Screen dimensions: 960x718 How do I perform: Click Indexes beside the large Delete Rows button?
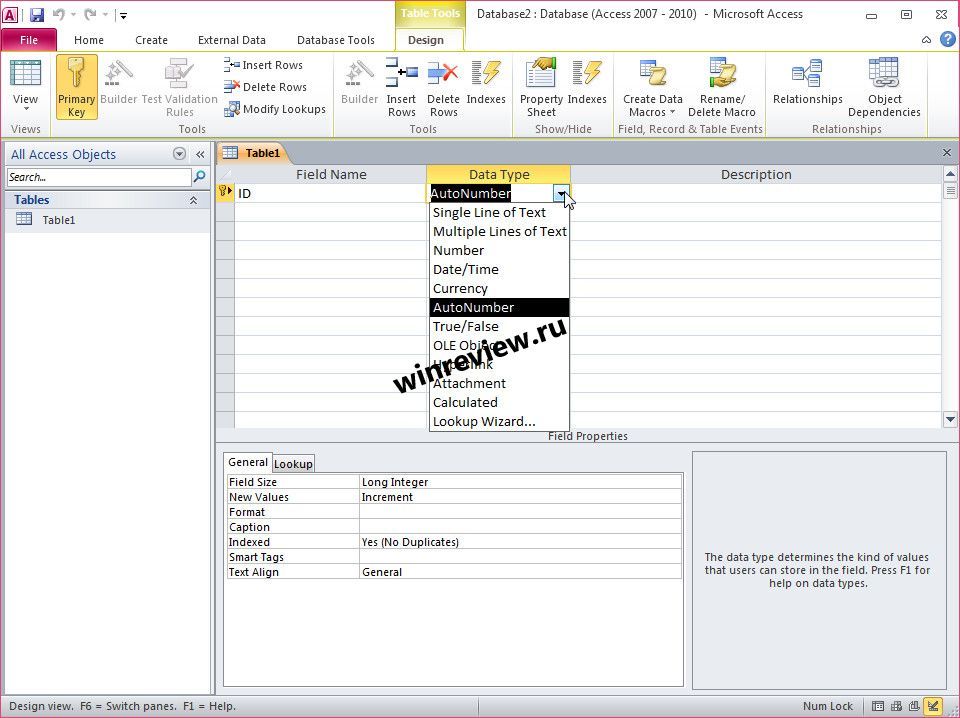[486, 81]
